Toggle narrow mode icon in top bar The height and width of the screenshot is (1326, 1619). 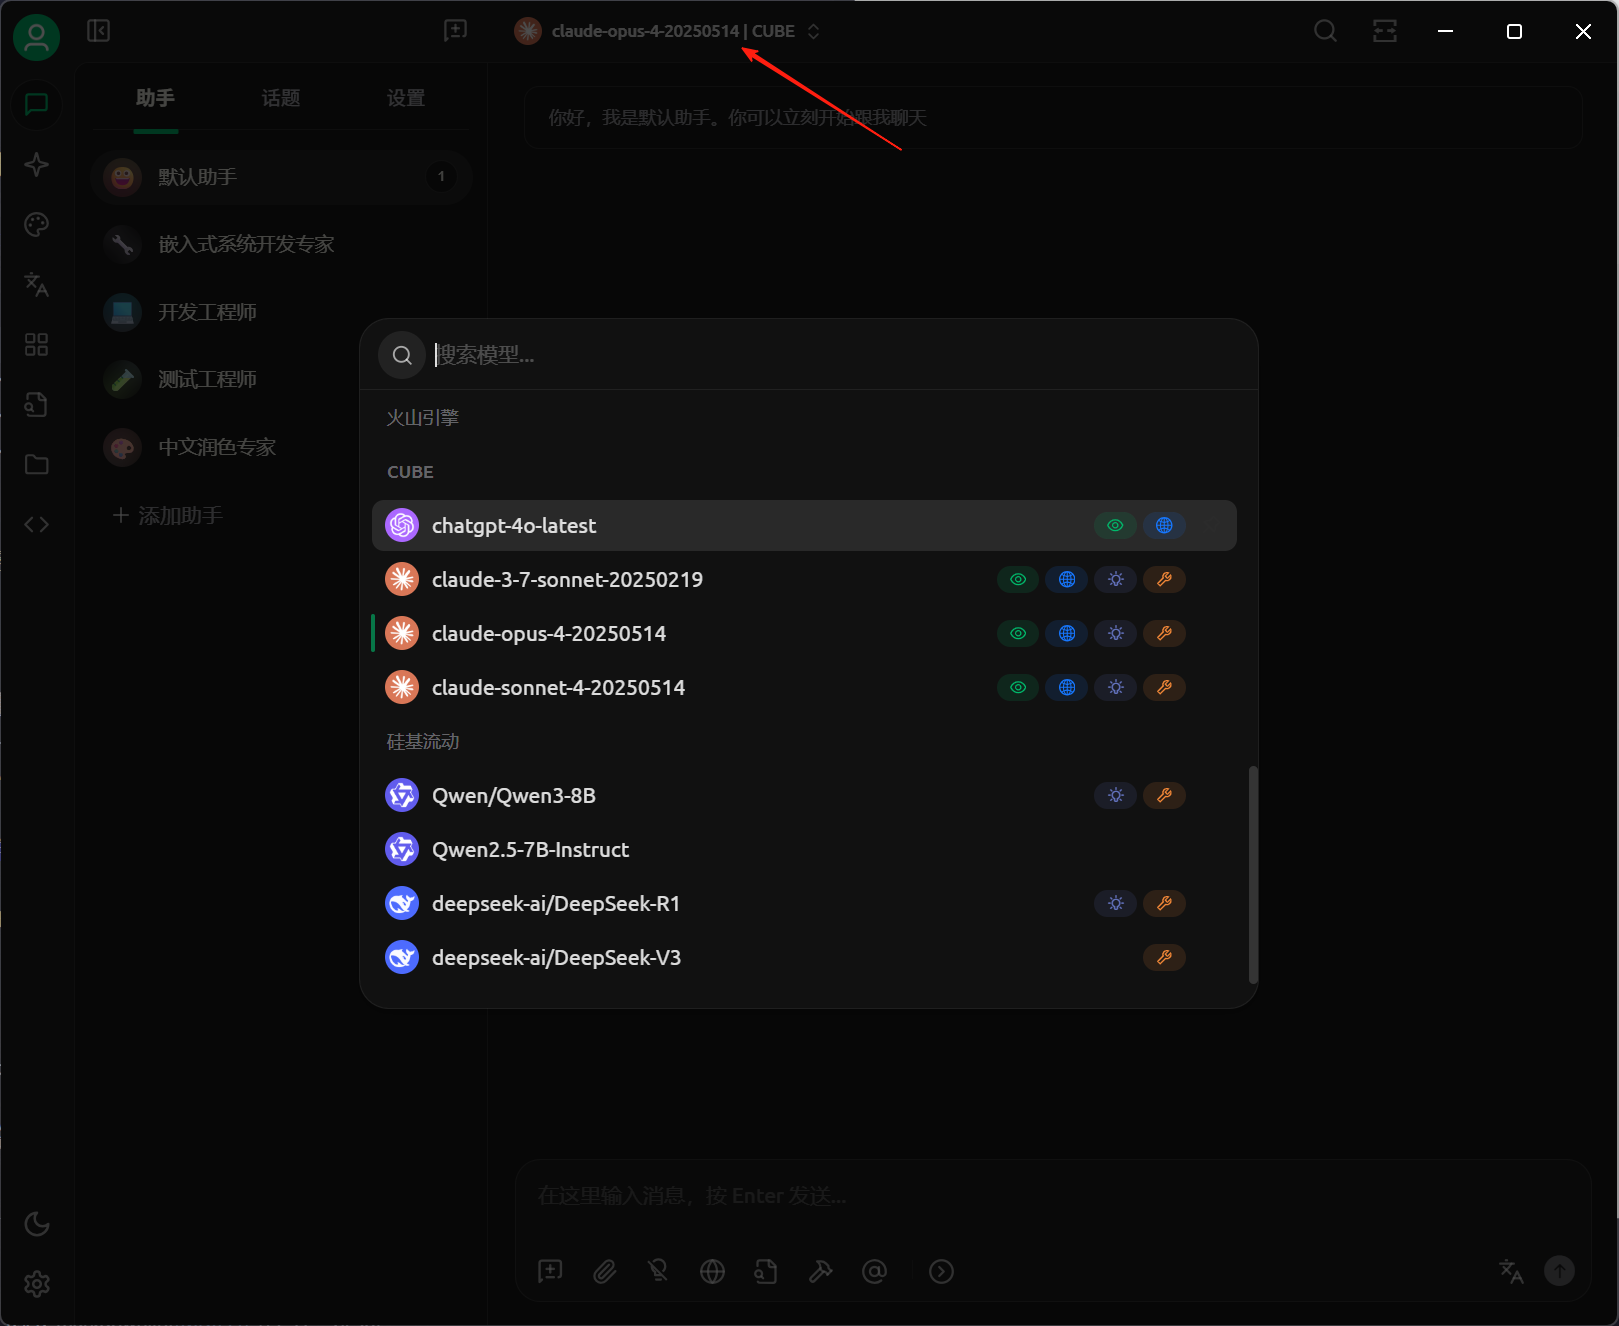(1385, 31)
